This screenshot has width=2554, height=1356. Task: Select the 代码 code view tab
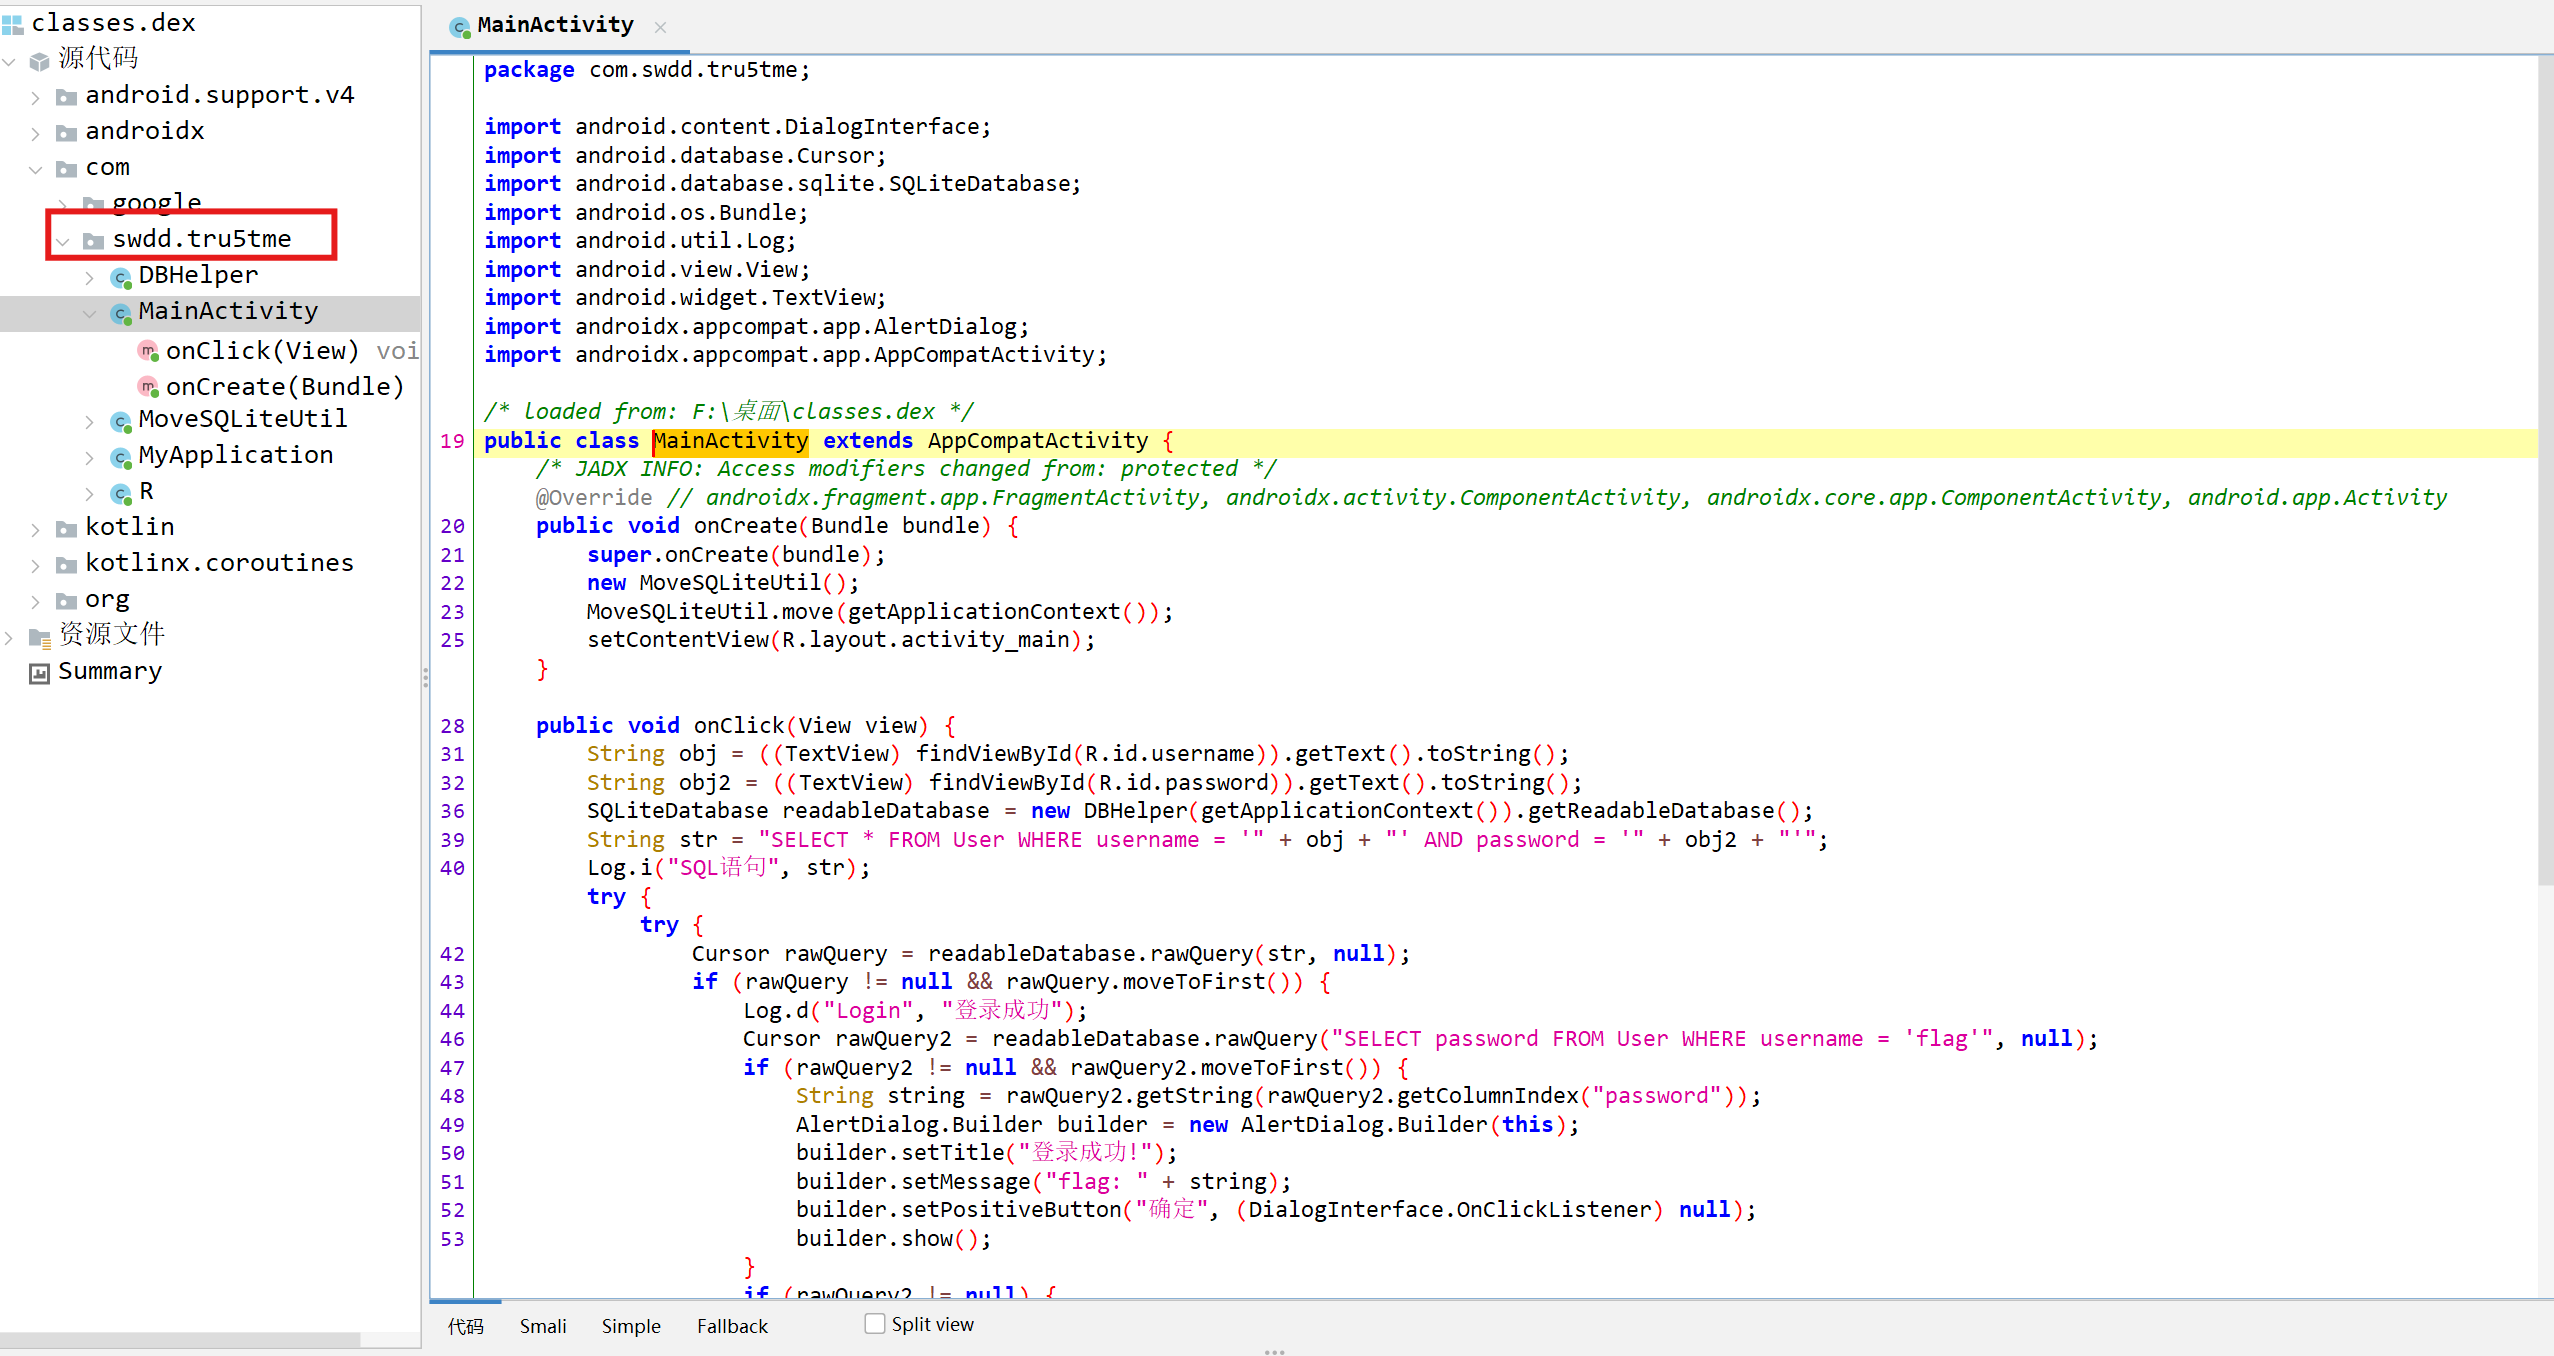tap(466, 1326)
